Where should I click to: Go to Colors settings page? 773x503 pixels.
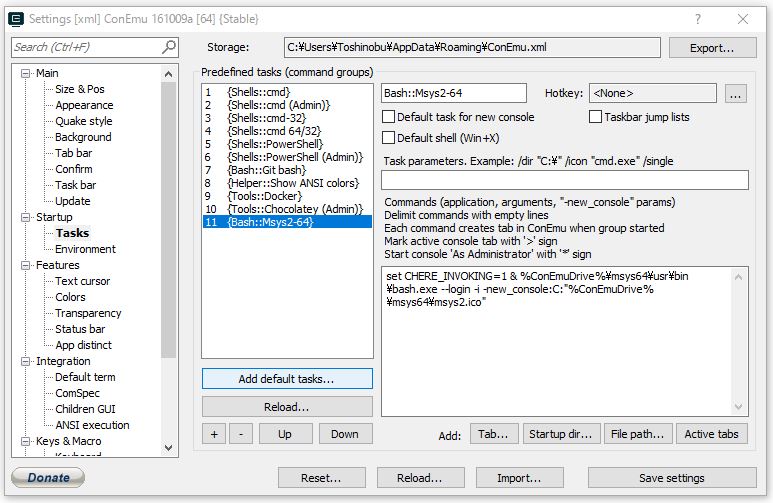coord(70,297)
